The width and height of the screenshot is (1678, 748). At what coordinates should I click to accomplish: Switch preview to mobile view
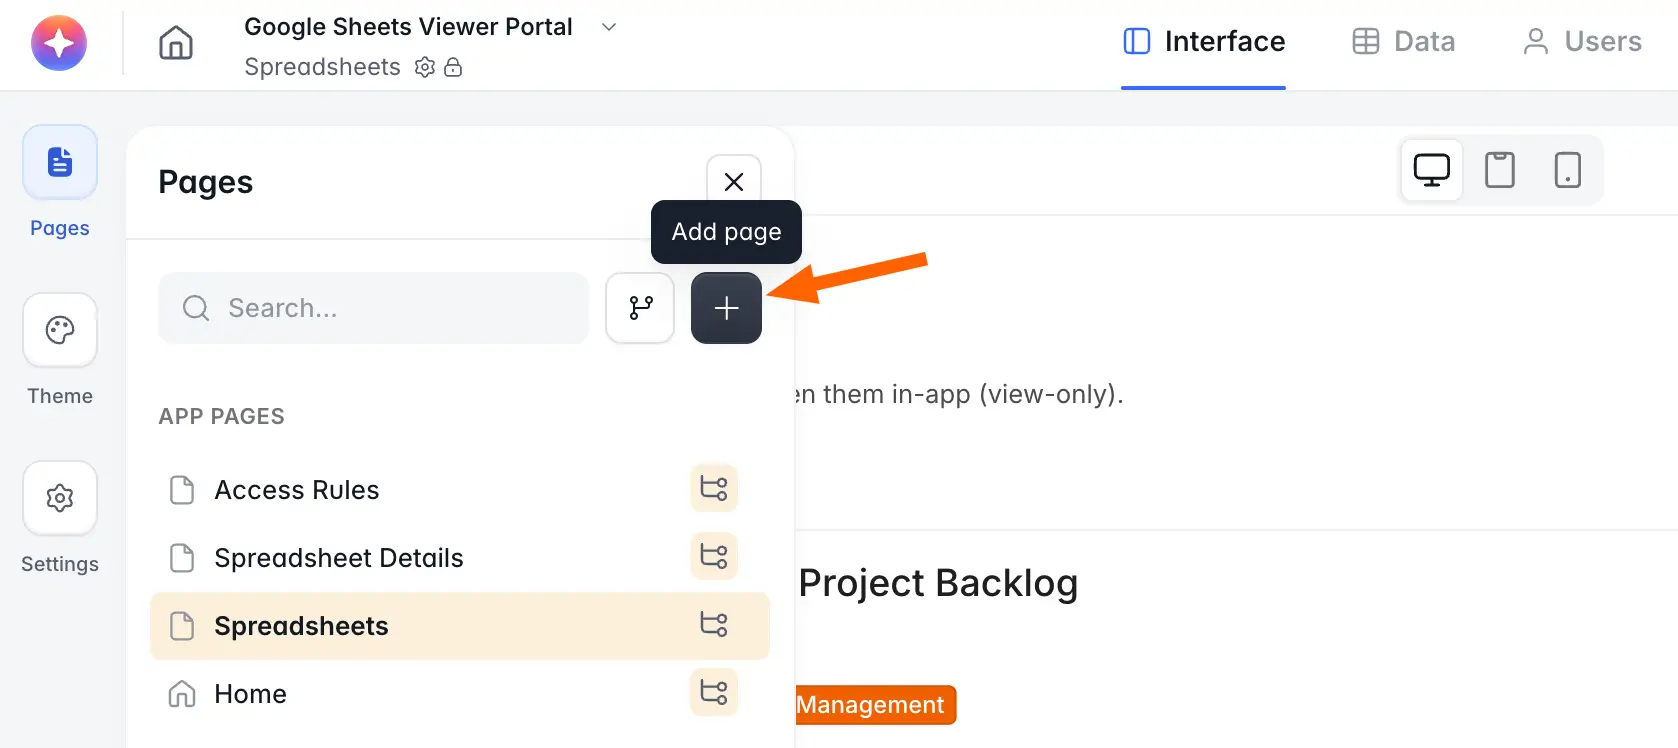[x=1568, y=170]
